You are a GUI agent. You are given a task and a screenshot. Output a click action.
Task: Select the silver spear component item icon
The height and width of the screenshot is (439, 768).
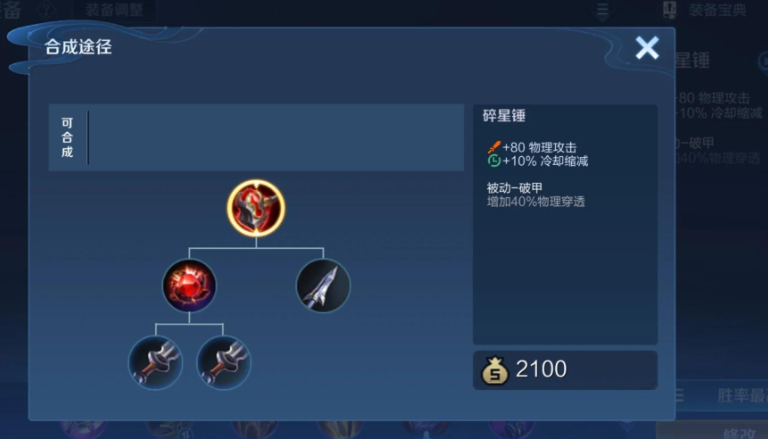click(323, 286)
